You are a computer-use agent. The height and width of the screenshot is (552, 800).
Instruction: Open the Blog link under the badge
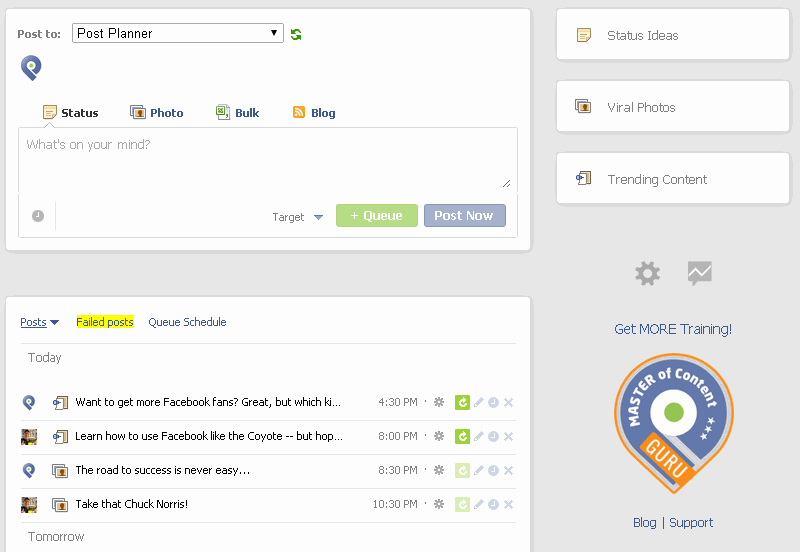pyautogui.click(x=645, y=522)
